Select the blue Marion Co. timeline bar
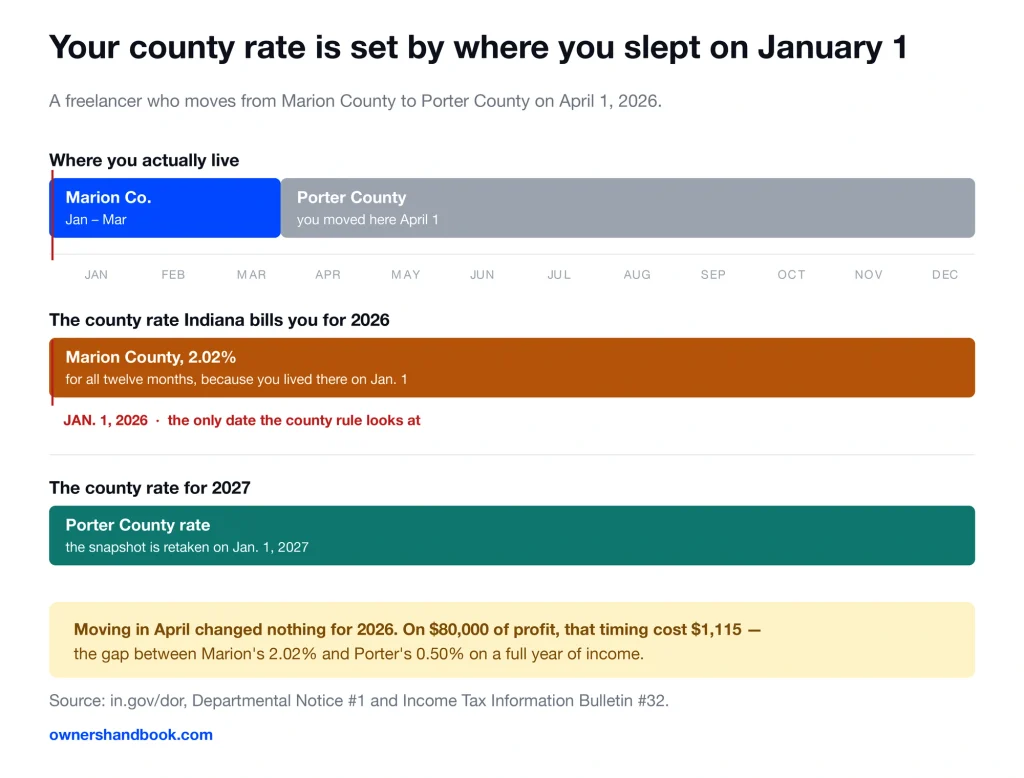The image size is (1024, 778). (165, 208)
